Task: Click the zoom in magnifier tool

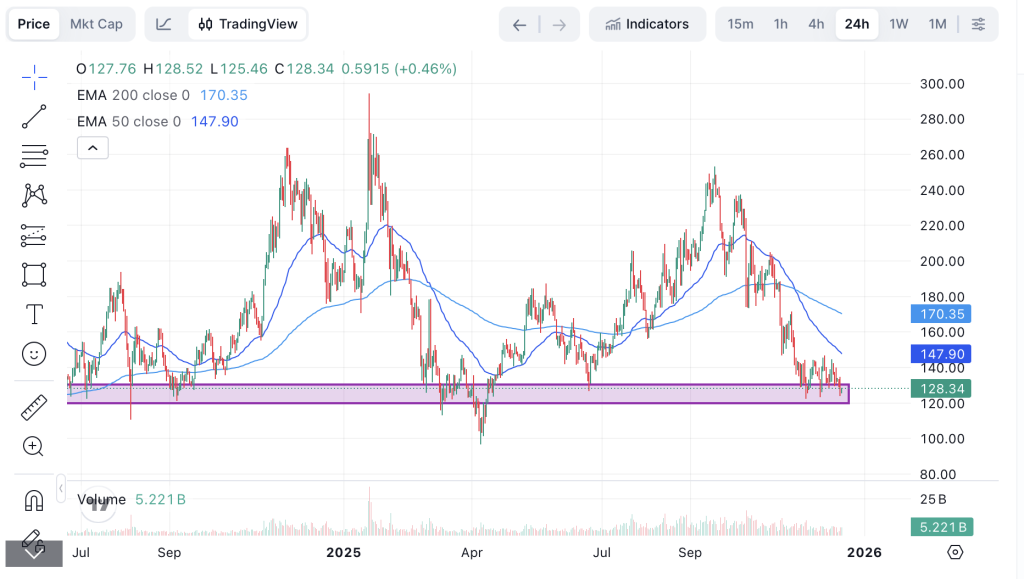Action: 34,447
